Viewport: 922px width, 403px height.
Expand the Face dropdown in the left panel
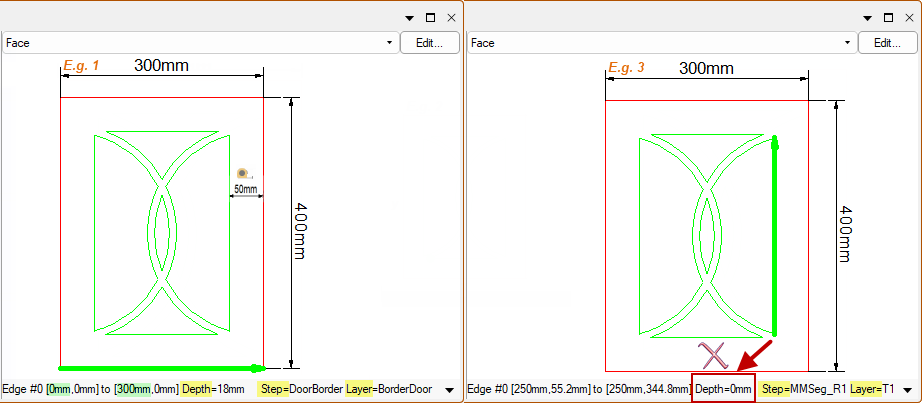point(388,43)
